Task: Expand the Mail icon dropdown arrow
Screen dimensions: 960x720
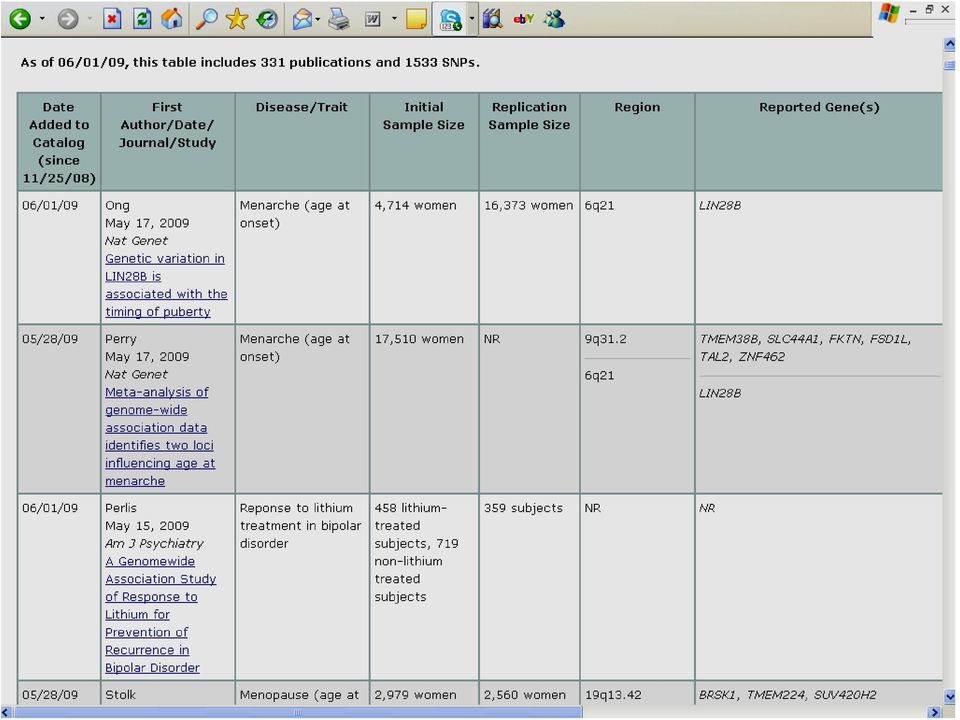Action: click(x=318, y=19)
